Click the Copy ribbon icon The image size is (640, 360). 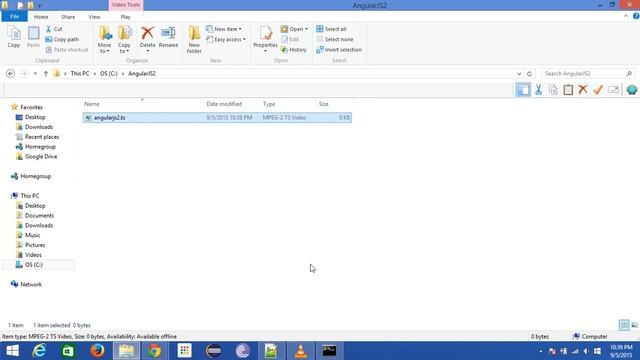point(13,37)
